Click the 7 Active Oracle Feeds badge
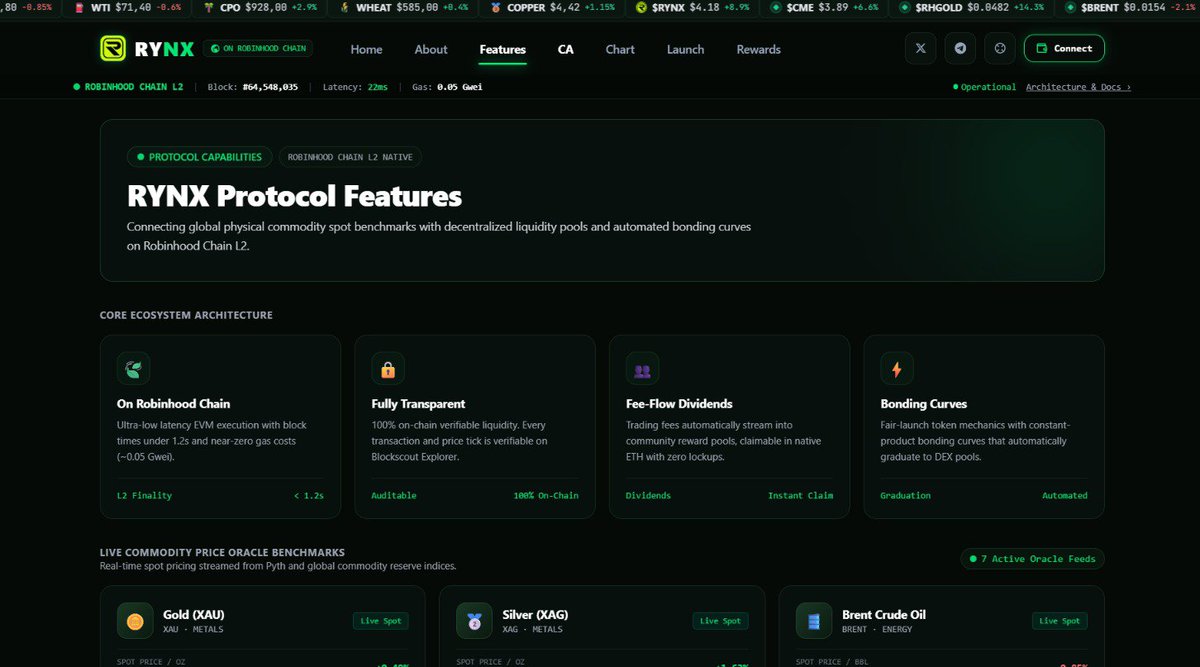Viewport: 1200px width, 667px height. click(1032, 559)
